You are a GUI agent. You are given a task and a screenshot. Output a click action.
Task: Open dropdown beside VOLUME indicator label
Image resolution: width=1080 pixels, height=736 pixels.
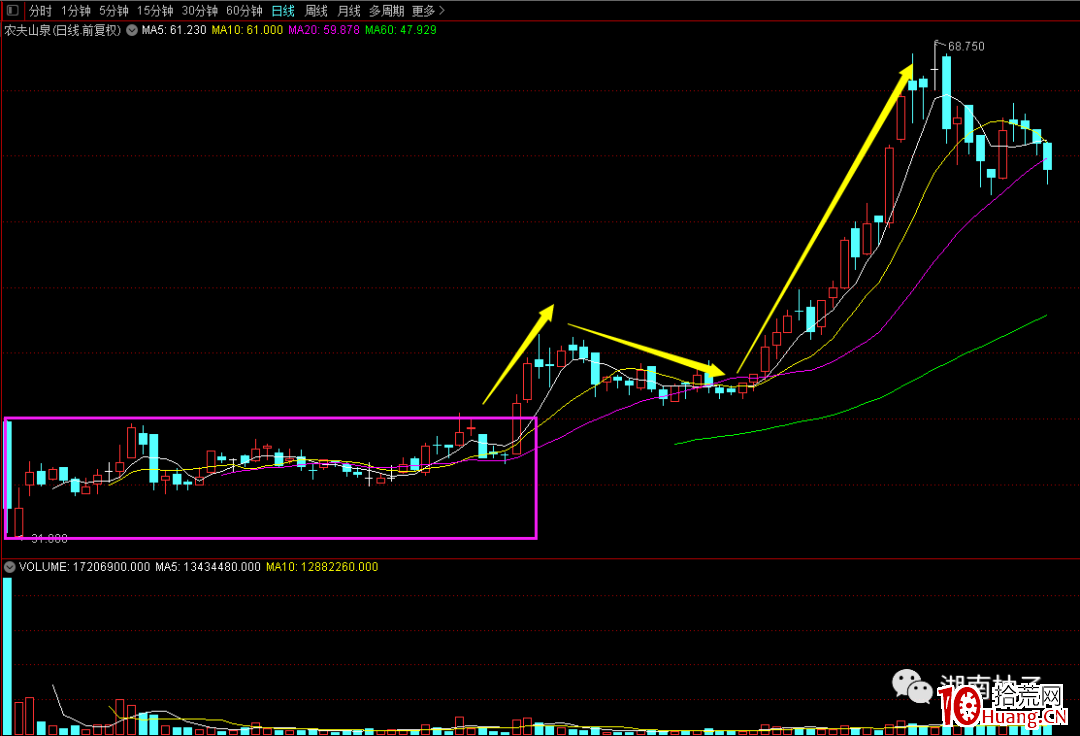pyautogui.click(x=10, y=567)
